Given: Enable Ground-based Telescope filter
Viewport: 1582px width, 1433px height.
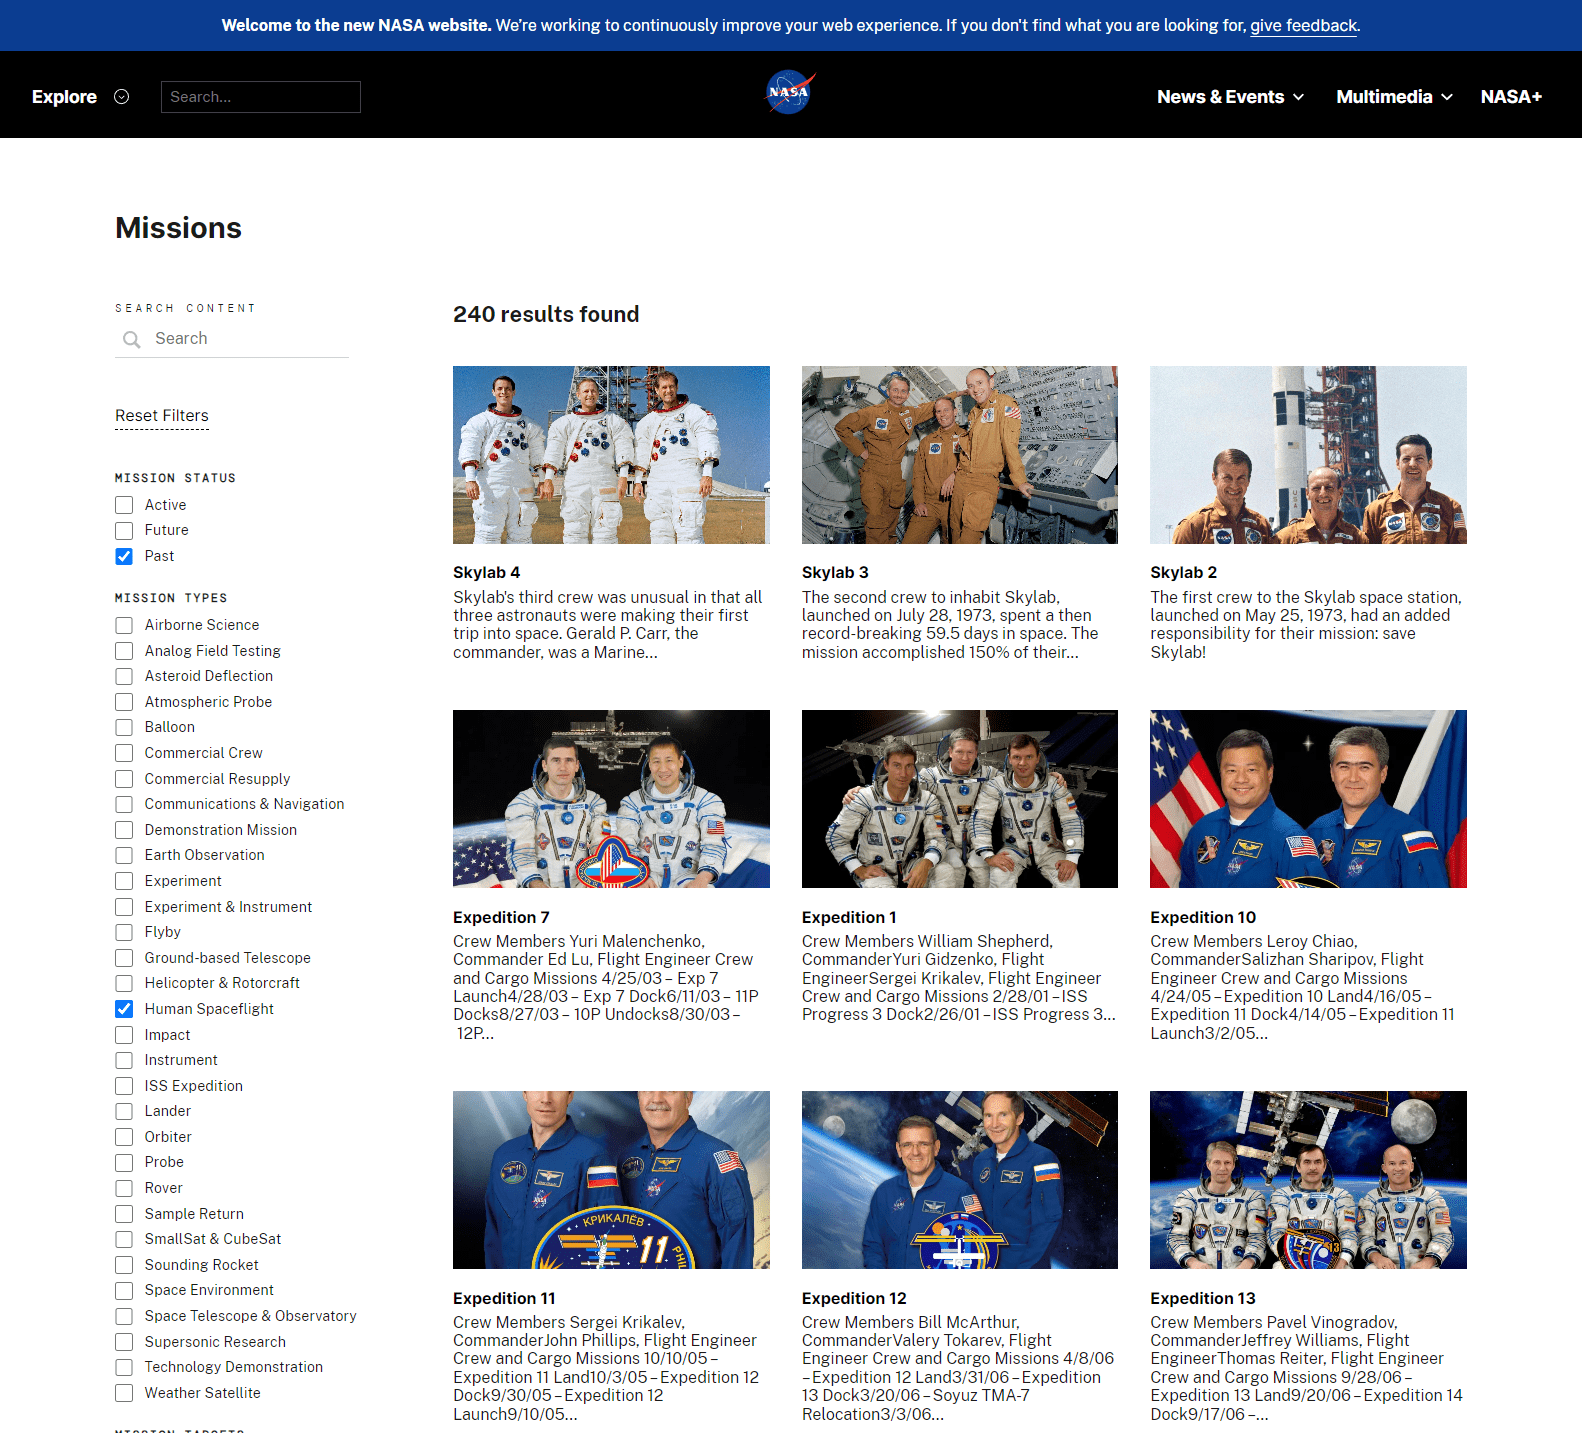Looking at the screenshot, I should [124, 958].
